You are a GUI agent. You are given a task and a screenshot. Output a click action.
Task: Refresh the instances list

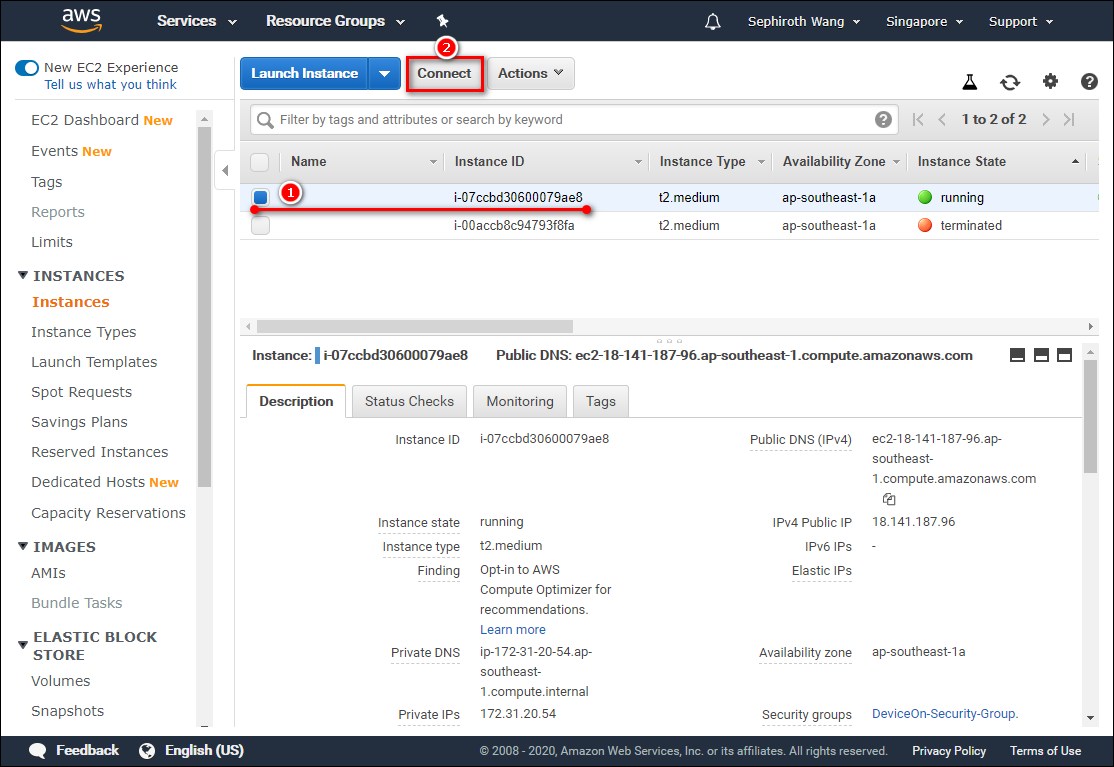[x=1010, y=82]
